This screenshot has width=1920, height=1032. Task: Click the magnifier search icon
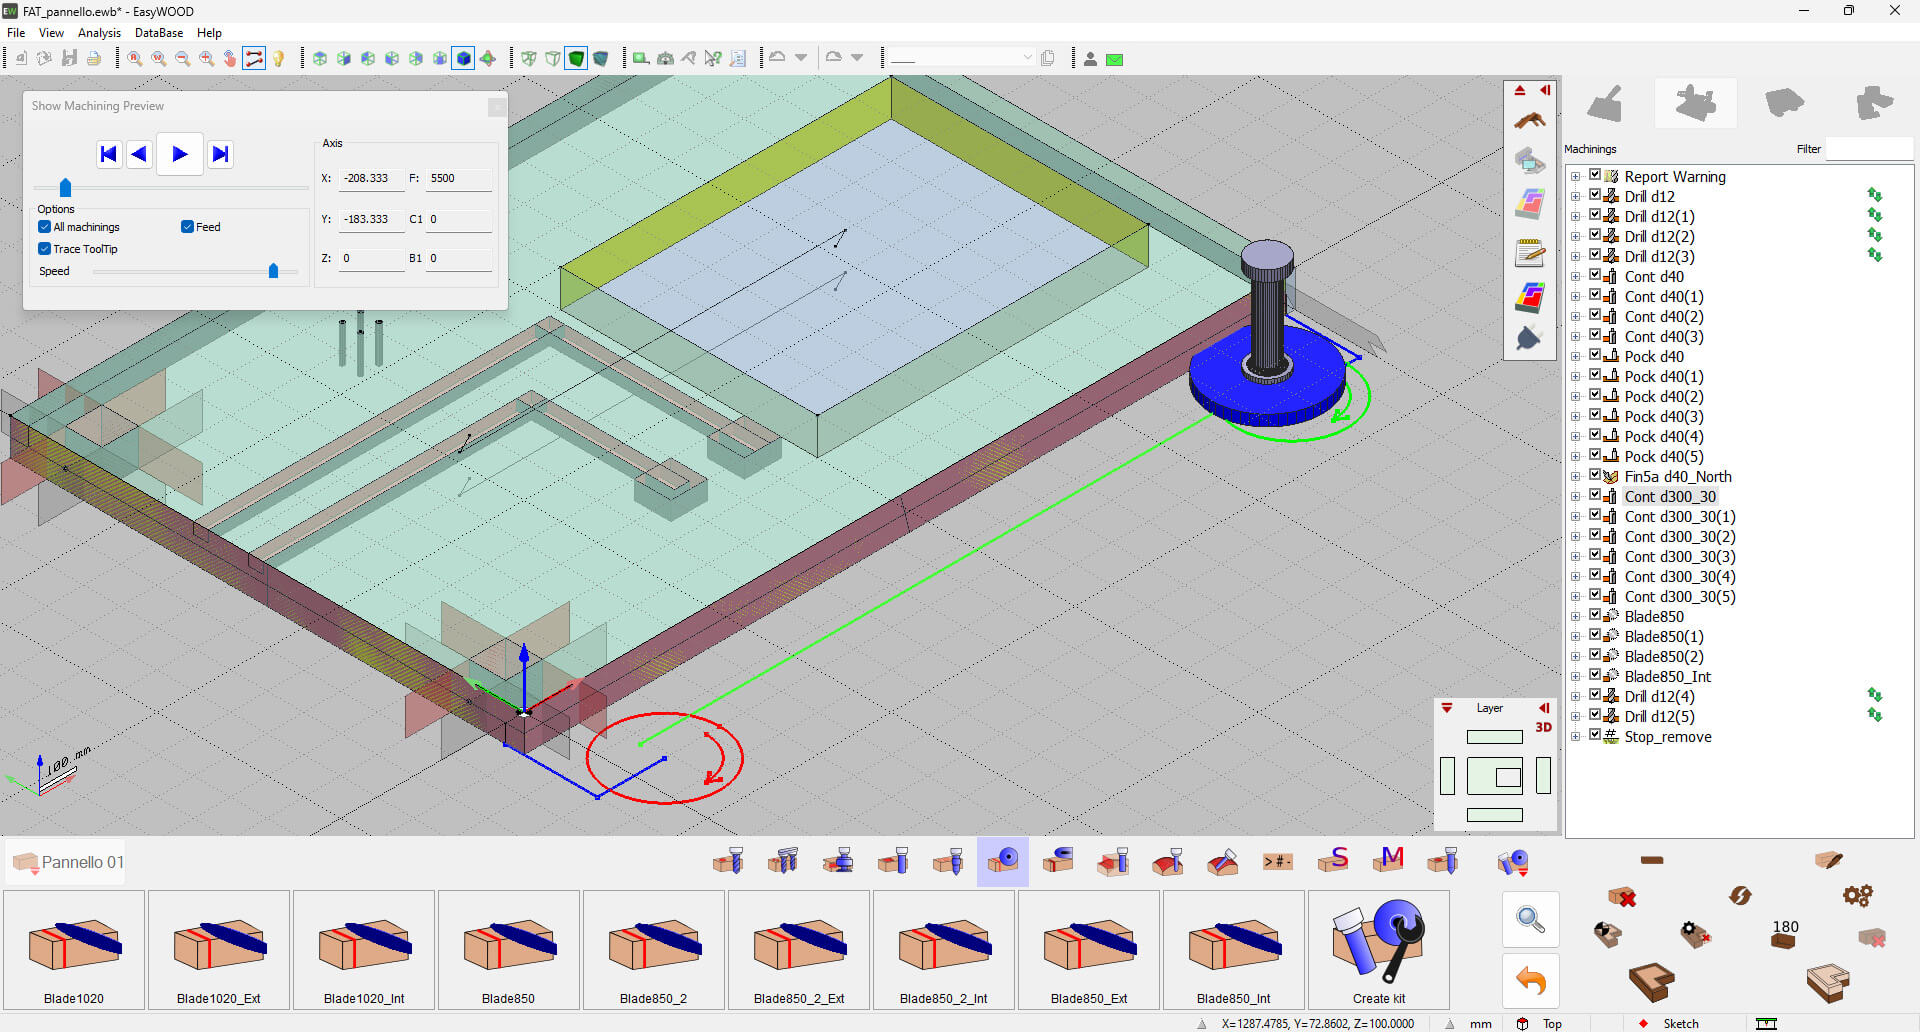[x=1530, y=919]
